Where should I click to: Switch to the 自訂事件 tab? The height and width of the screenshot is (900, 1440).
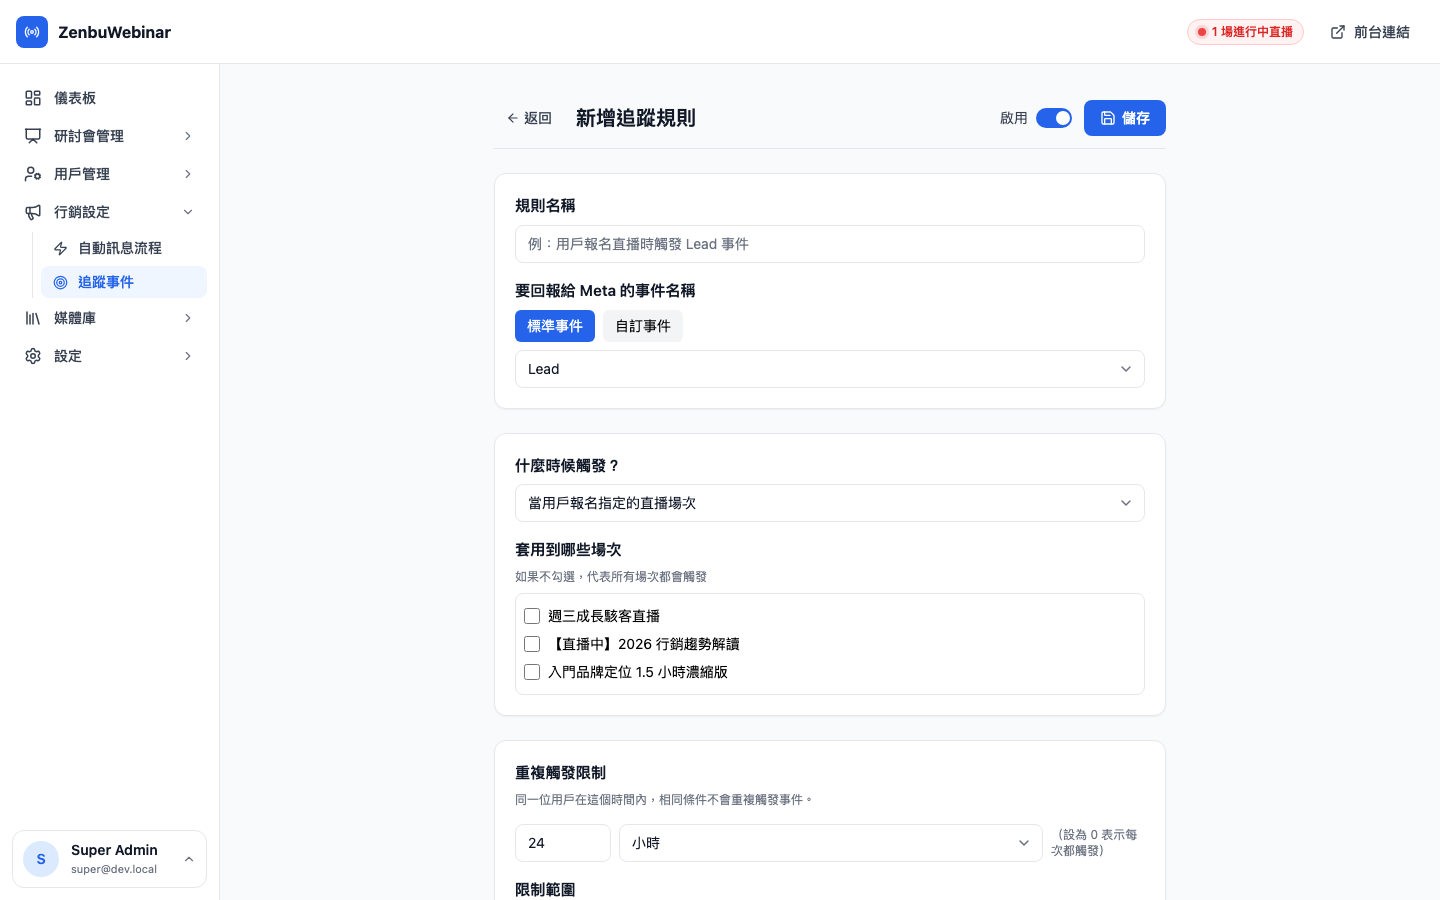tap(643, 326)
